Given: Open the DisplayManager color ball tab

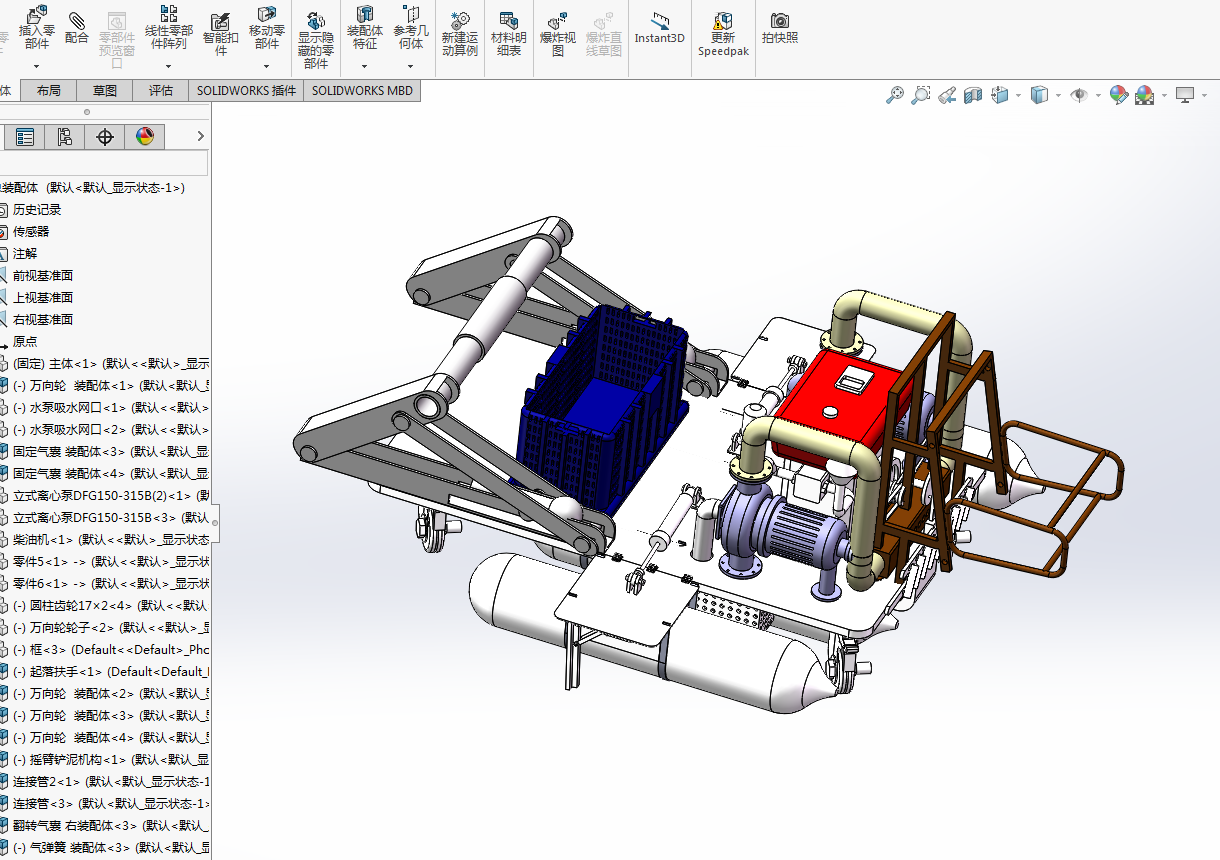Looking at the screenshot, I should click(x=145, y=137).
